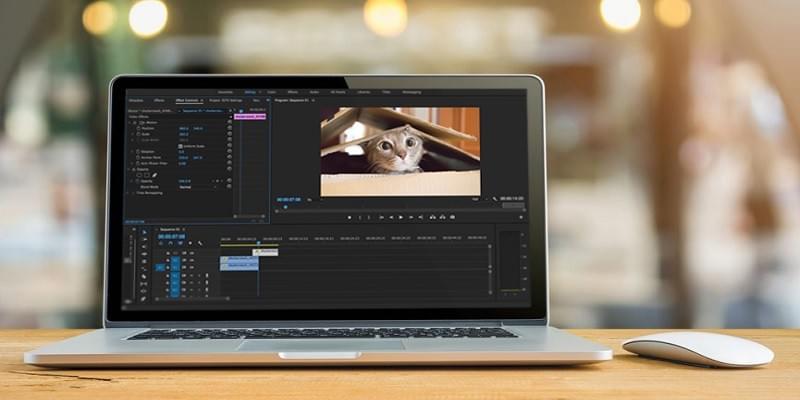Select the Track Select Forward tool
Screen dimensions: 800x400
[x=144, y=239]
